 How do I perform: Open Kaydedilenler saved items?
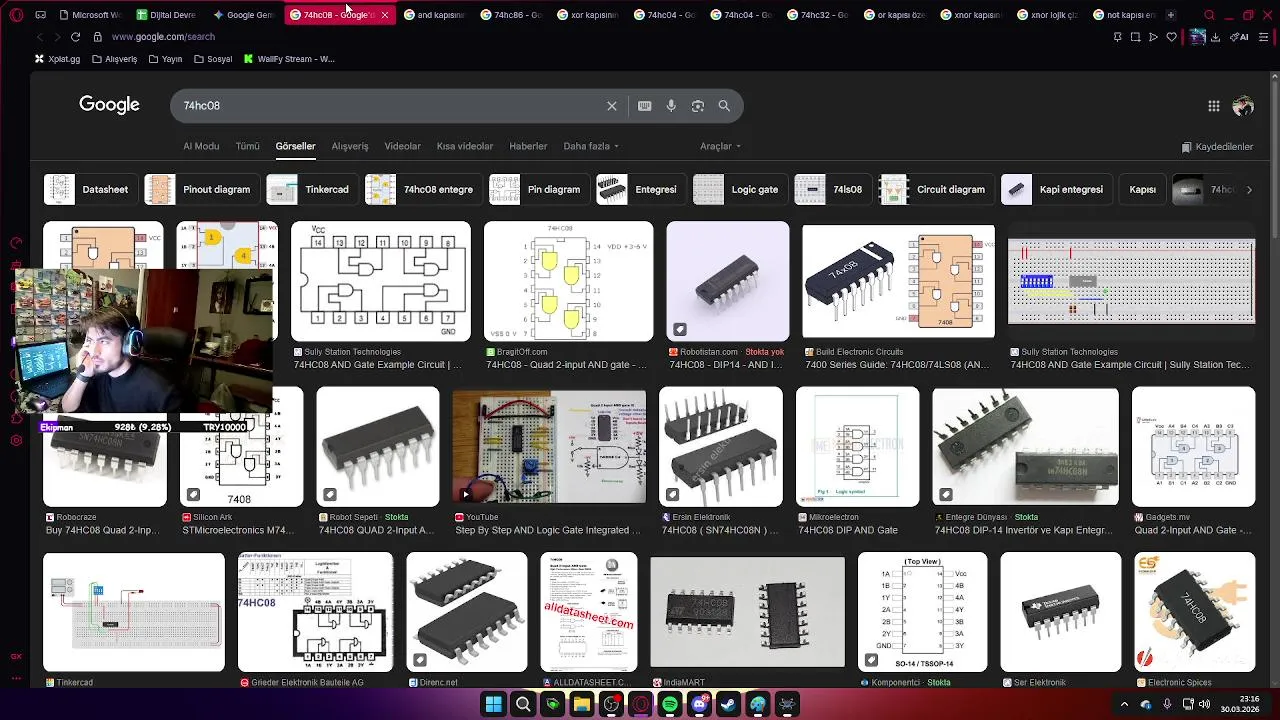[x=1217, y=147]
